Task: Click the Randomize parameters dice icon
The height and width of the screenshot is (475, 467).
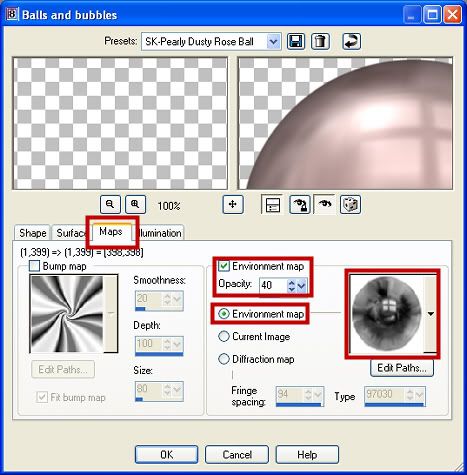Action: tap(350, 204)
